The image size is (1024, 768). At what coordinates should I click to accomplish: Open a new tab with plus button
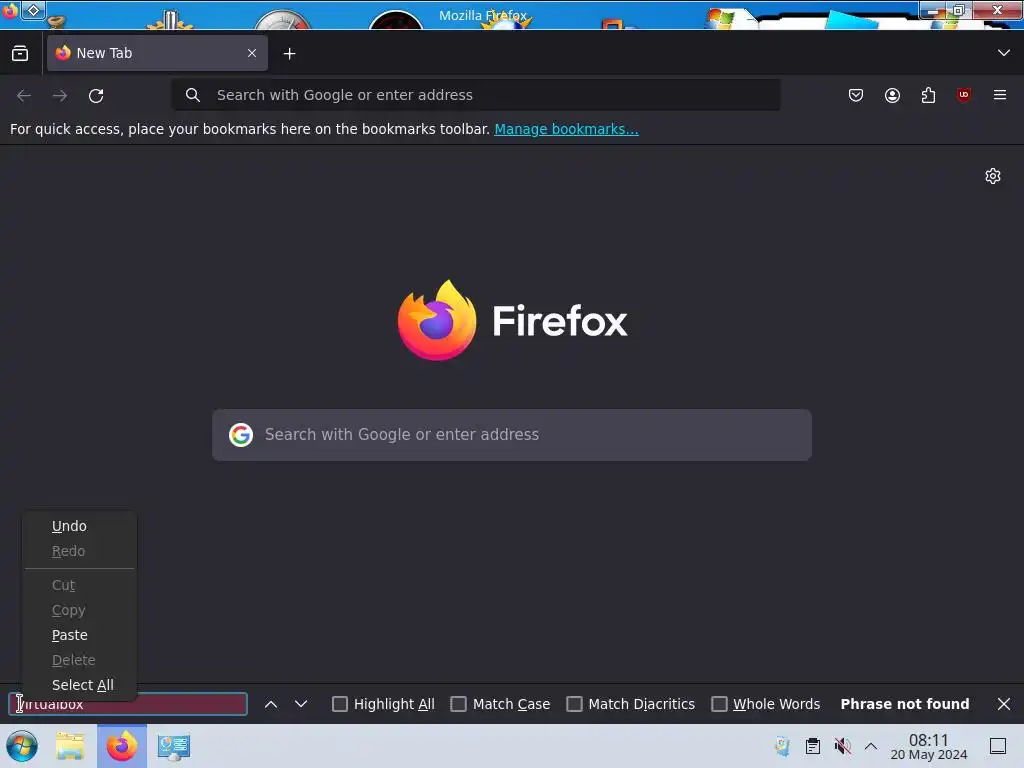coord(289,54)
